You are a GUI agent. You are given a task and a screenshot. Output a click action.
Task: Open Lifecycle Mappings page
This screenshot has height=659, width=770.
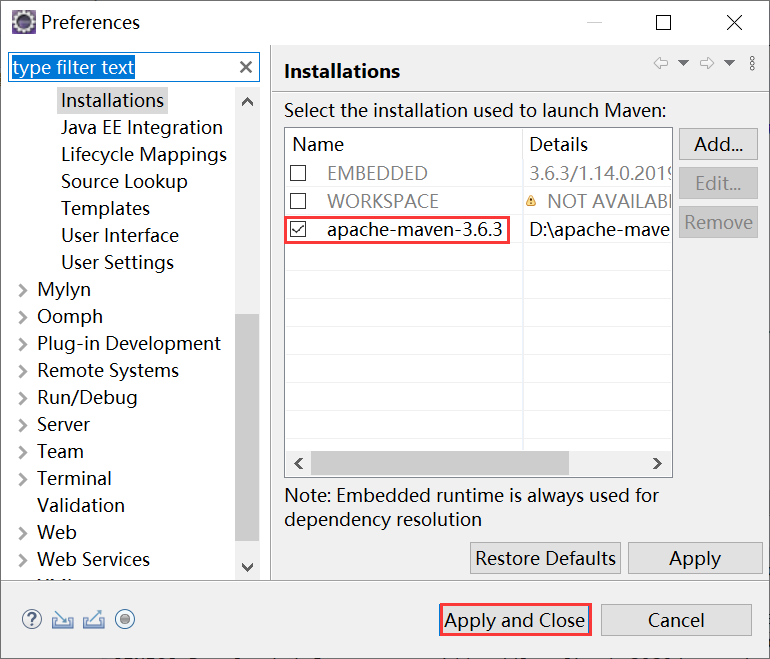(144, 155)
